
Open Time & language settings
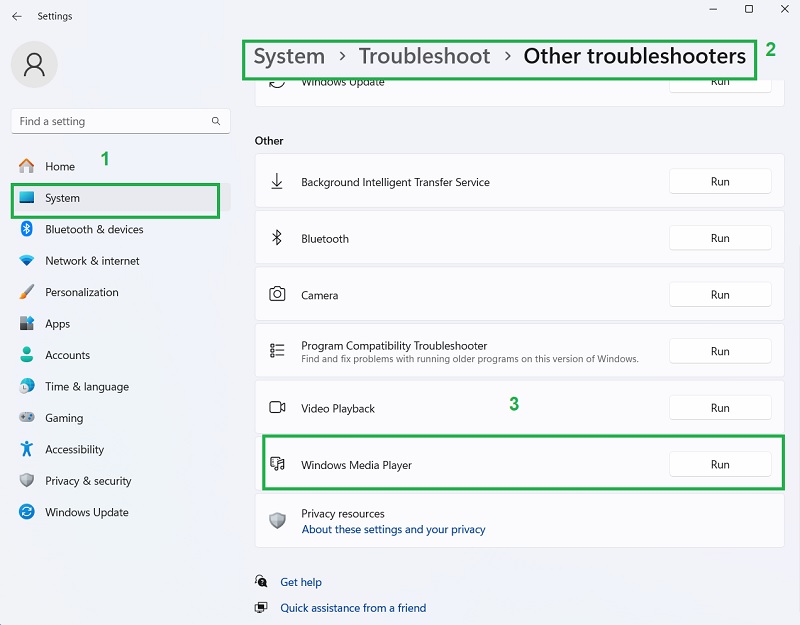[x=120, y=386]
